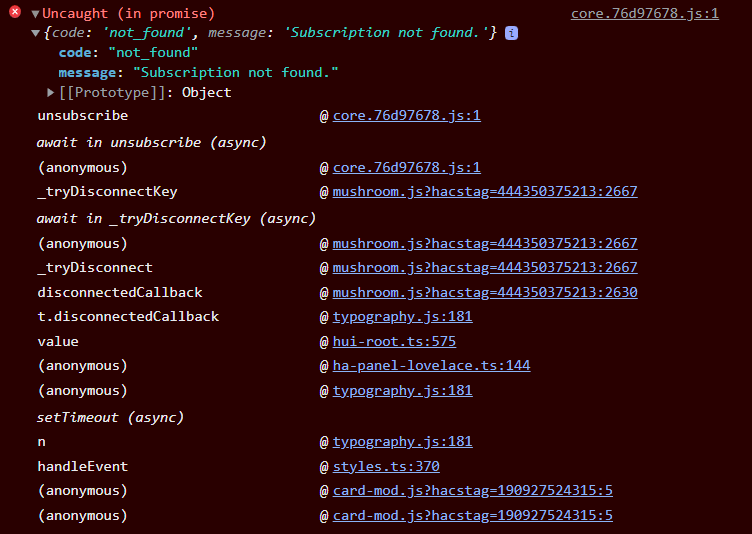Select the 'handleEvent' stack frame name
752x534 pixels.
pos(83,466)
